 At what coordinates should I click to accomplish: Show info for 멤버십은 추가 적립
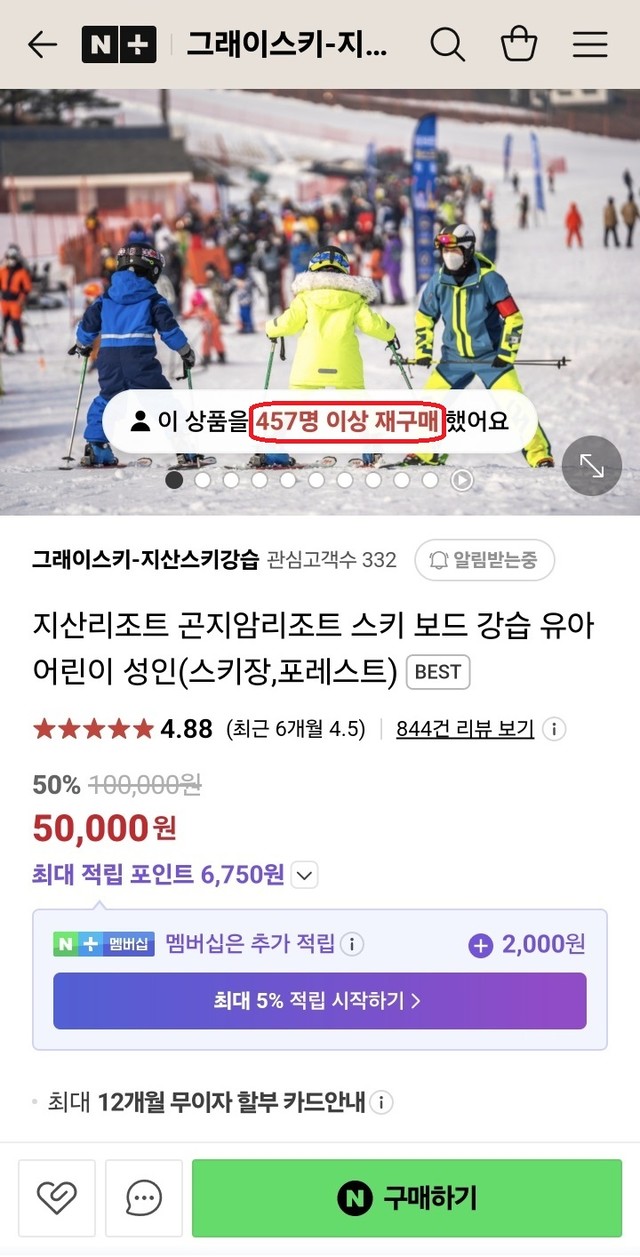coord(352,944)
